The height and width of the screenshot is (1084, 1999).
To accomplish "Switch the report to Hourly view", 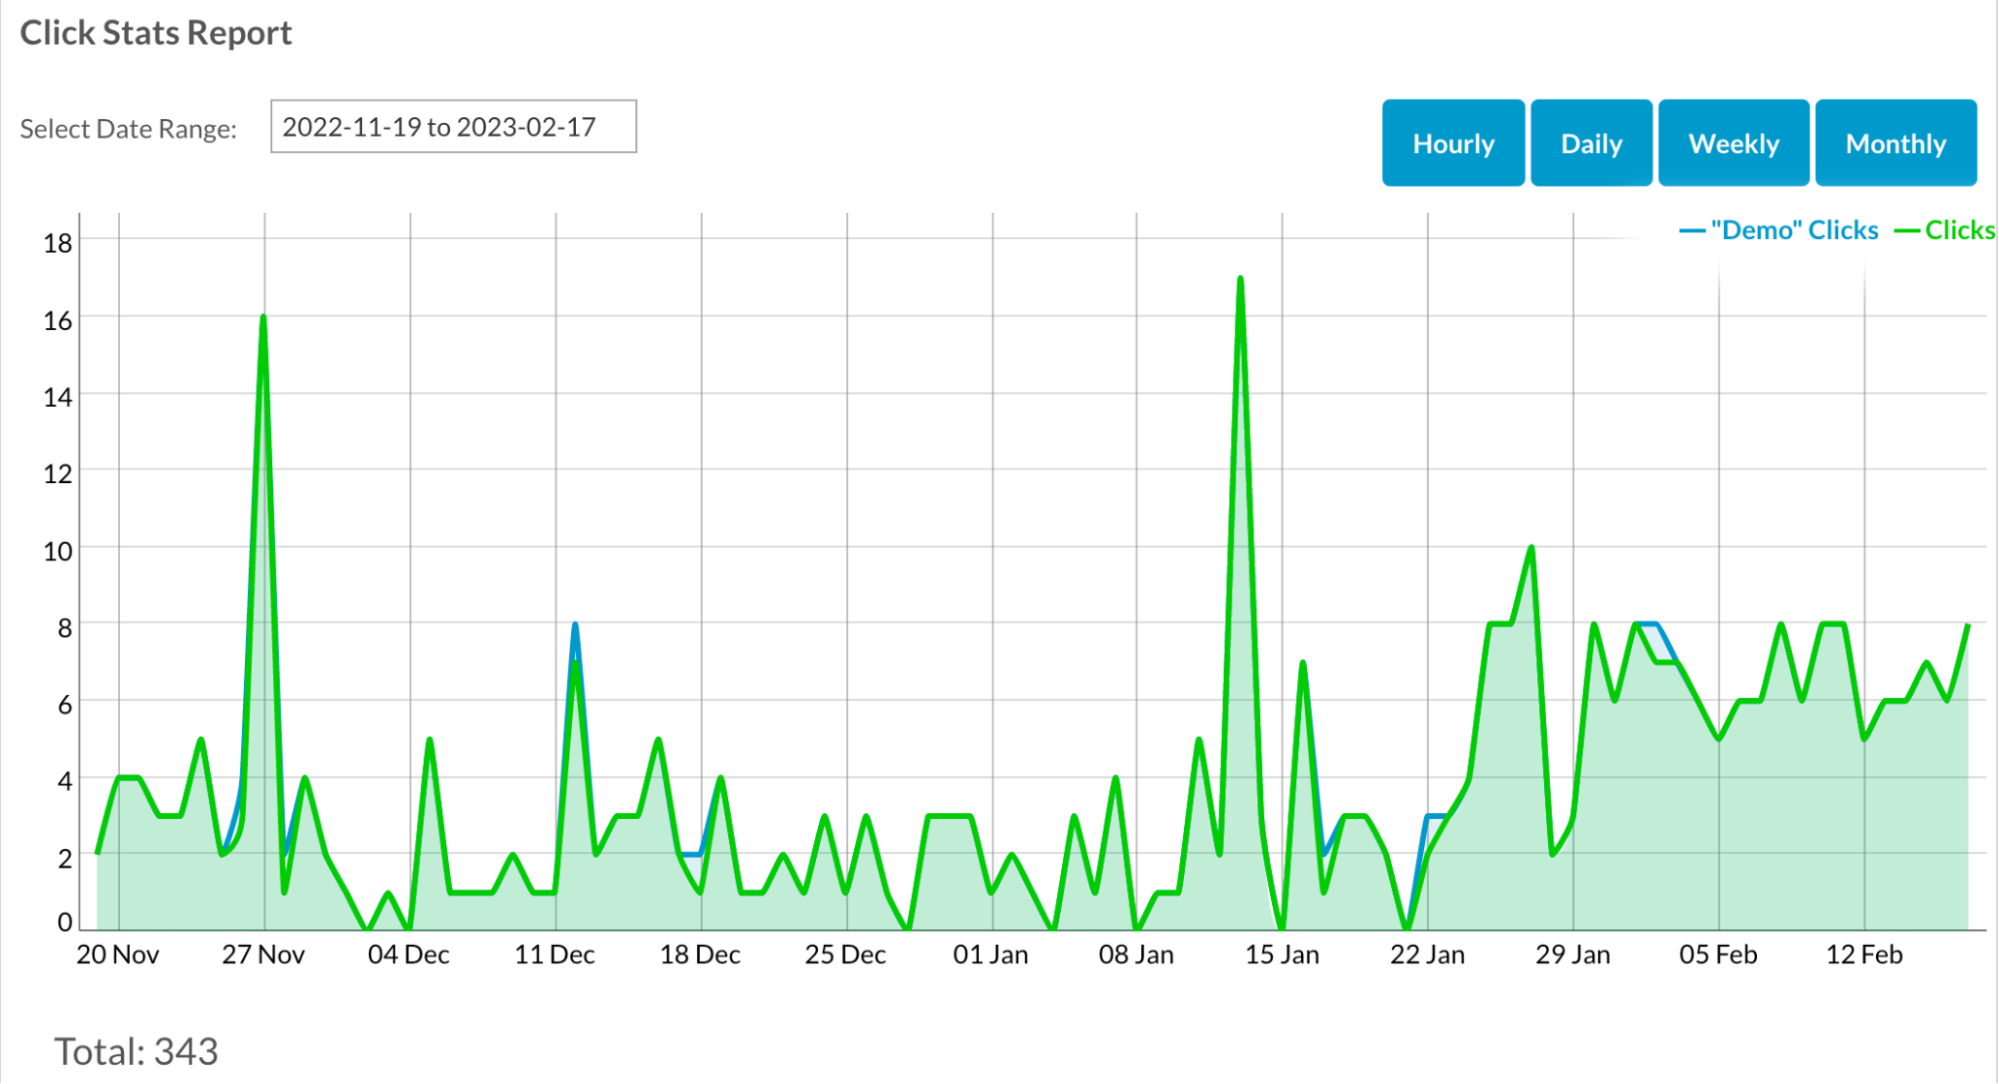I will point(1452,143).
